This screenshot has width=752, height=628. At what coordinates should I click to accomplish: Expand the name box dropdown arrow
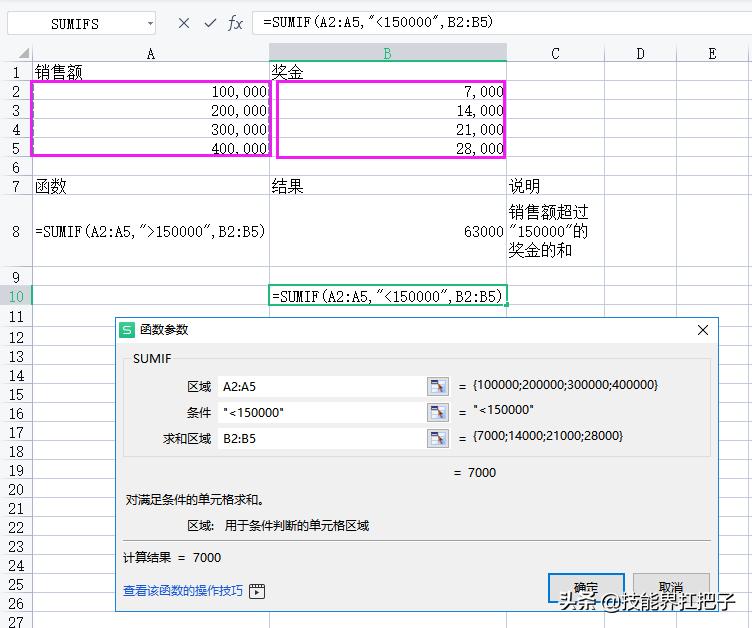coord(151,24)
